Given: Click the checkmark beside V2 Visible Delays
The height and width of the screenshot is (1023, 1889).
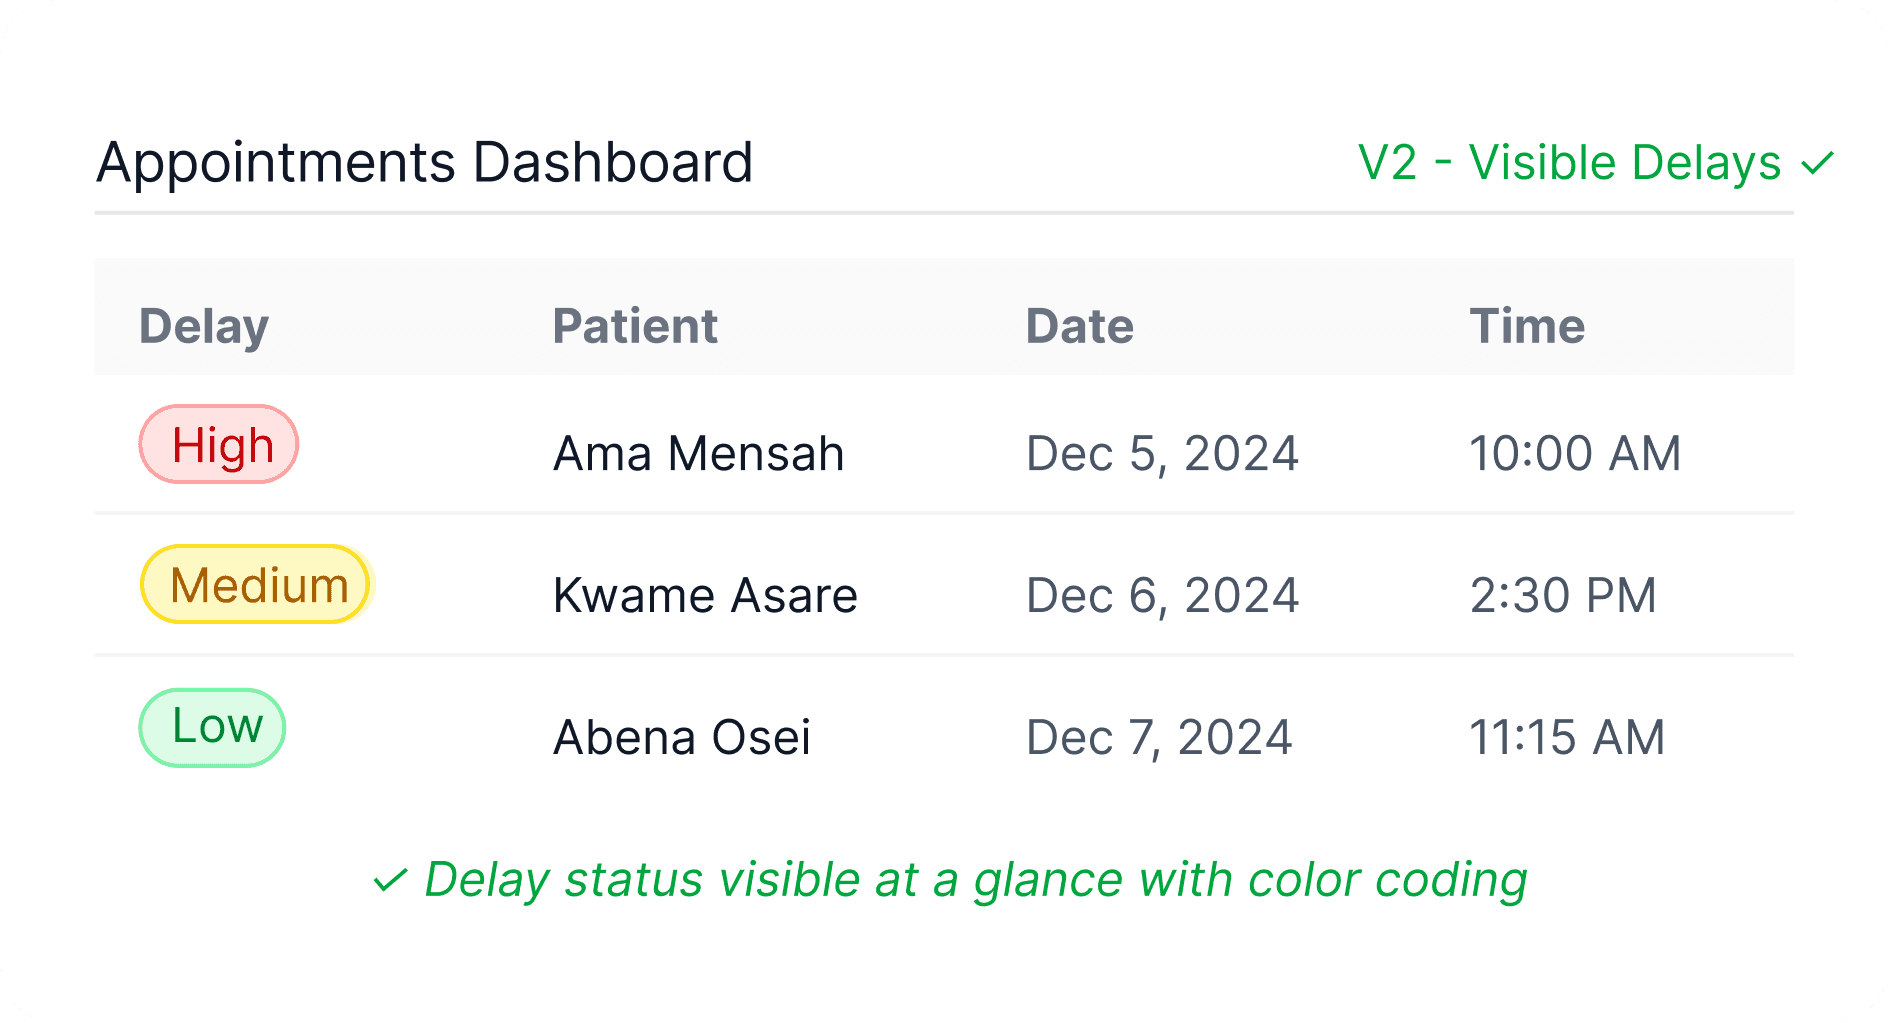Looking at the screenshot, I should click(1817, 163).
